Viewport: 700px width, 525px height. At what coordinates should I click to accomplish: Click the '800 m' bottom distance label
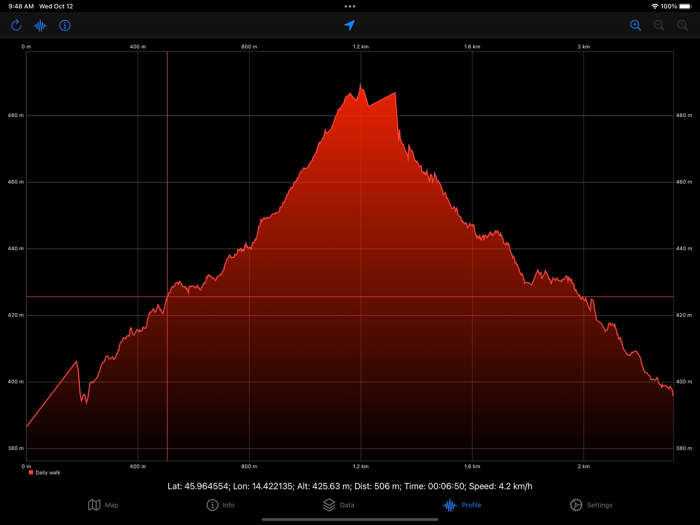(249, 466)
